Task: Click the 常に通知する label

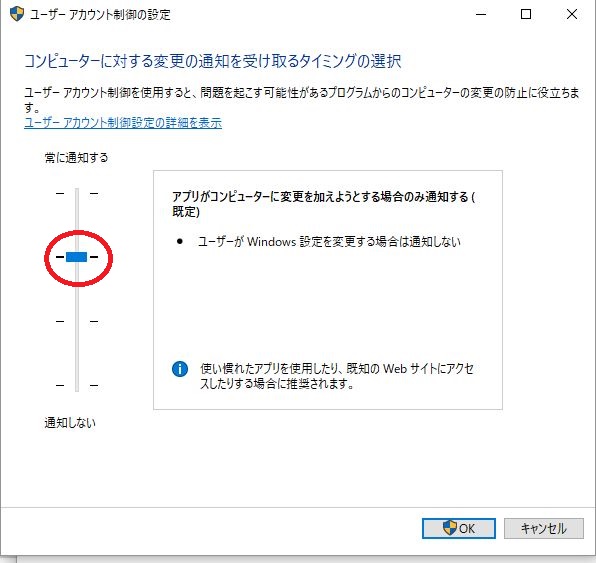Action: (x=76, y=157)
